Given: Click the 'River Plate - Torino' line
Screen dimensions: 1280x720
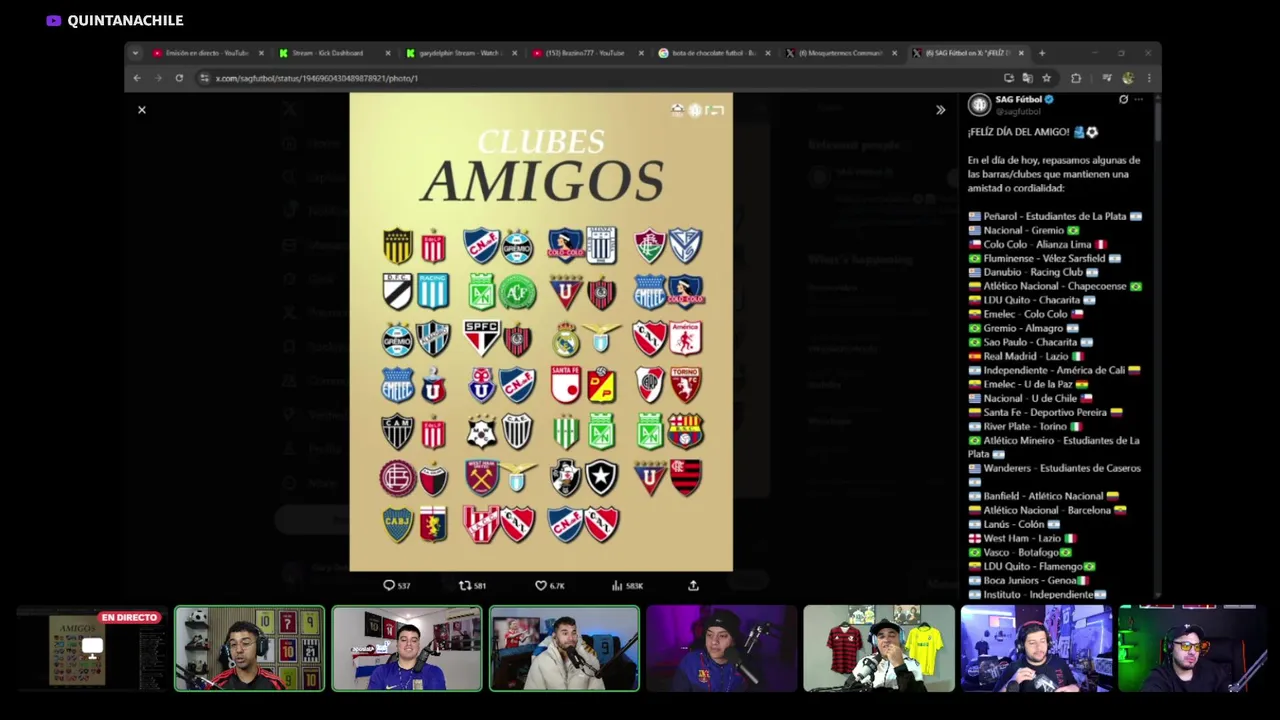Looking at the screenshot, I should coord(1025,426).
